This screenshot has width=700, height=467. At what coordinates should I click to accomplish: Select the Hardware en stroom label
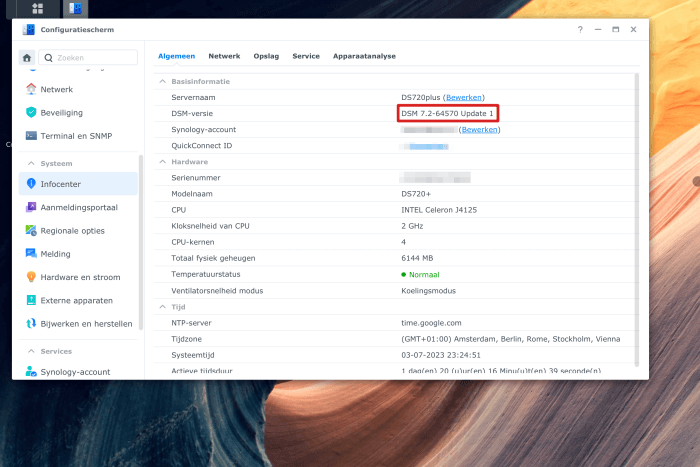click(x=80, y=277)
